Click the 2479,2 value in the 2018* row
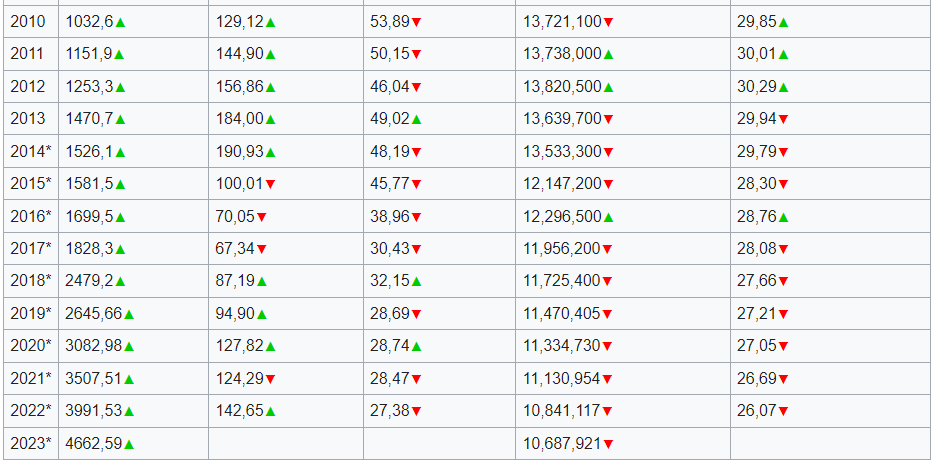The height and width of the screenshot is (467, 934). 88,282
